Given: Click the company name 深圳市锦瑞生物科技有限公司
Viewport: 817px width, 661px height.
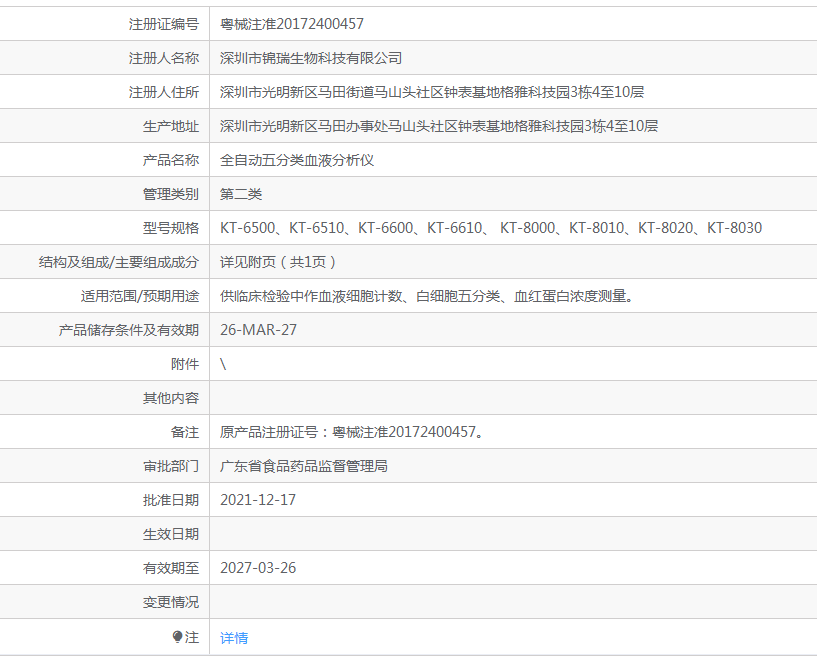Looking at the screenshot, I should coord(311,57).
